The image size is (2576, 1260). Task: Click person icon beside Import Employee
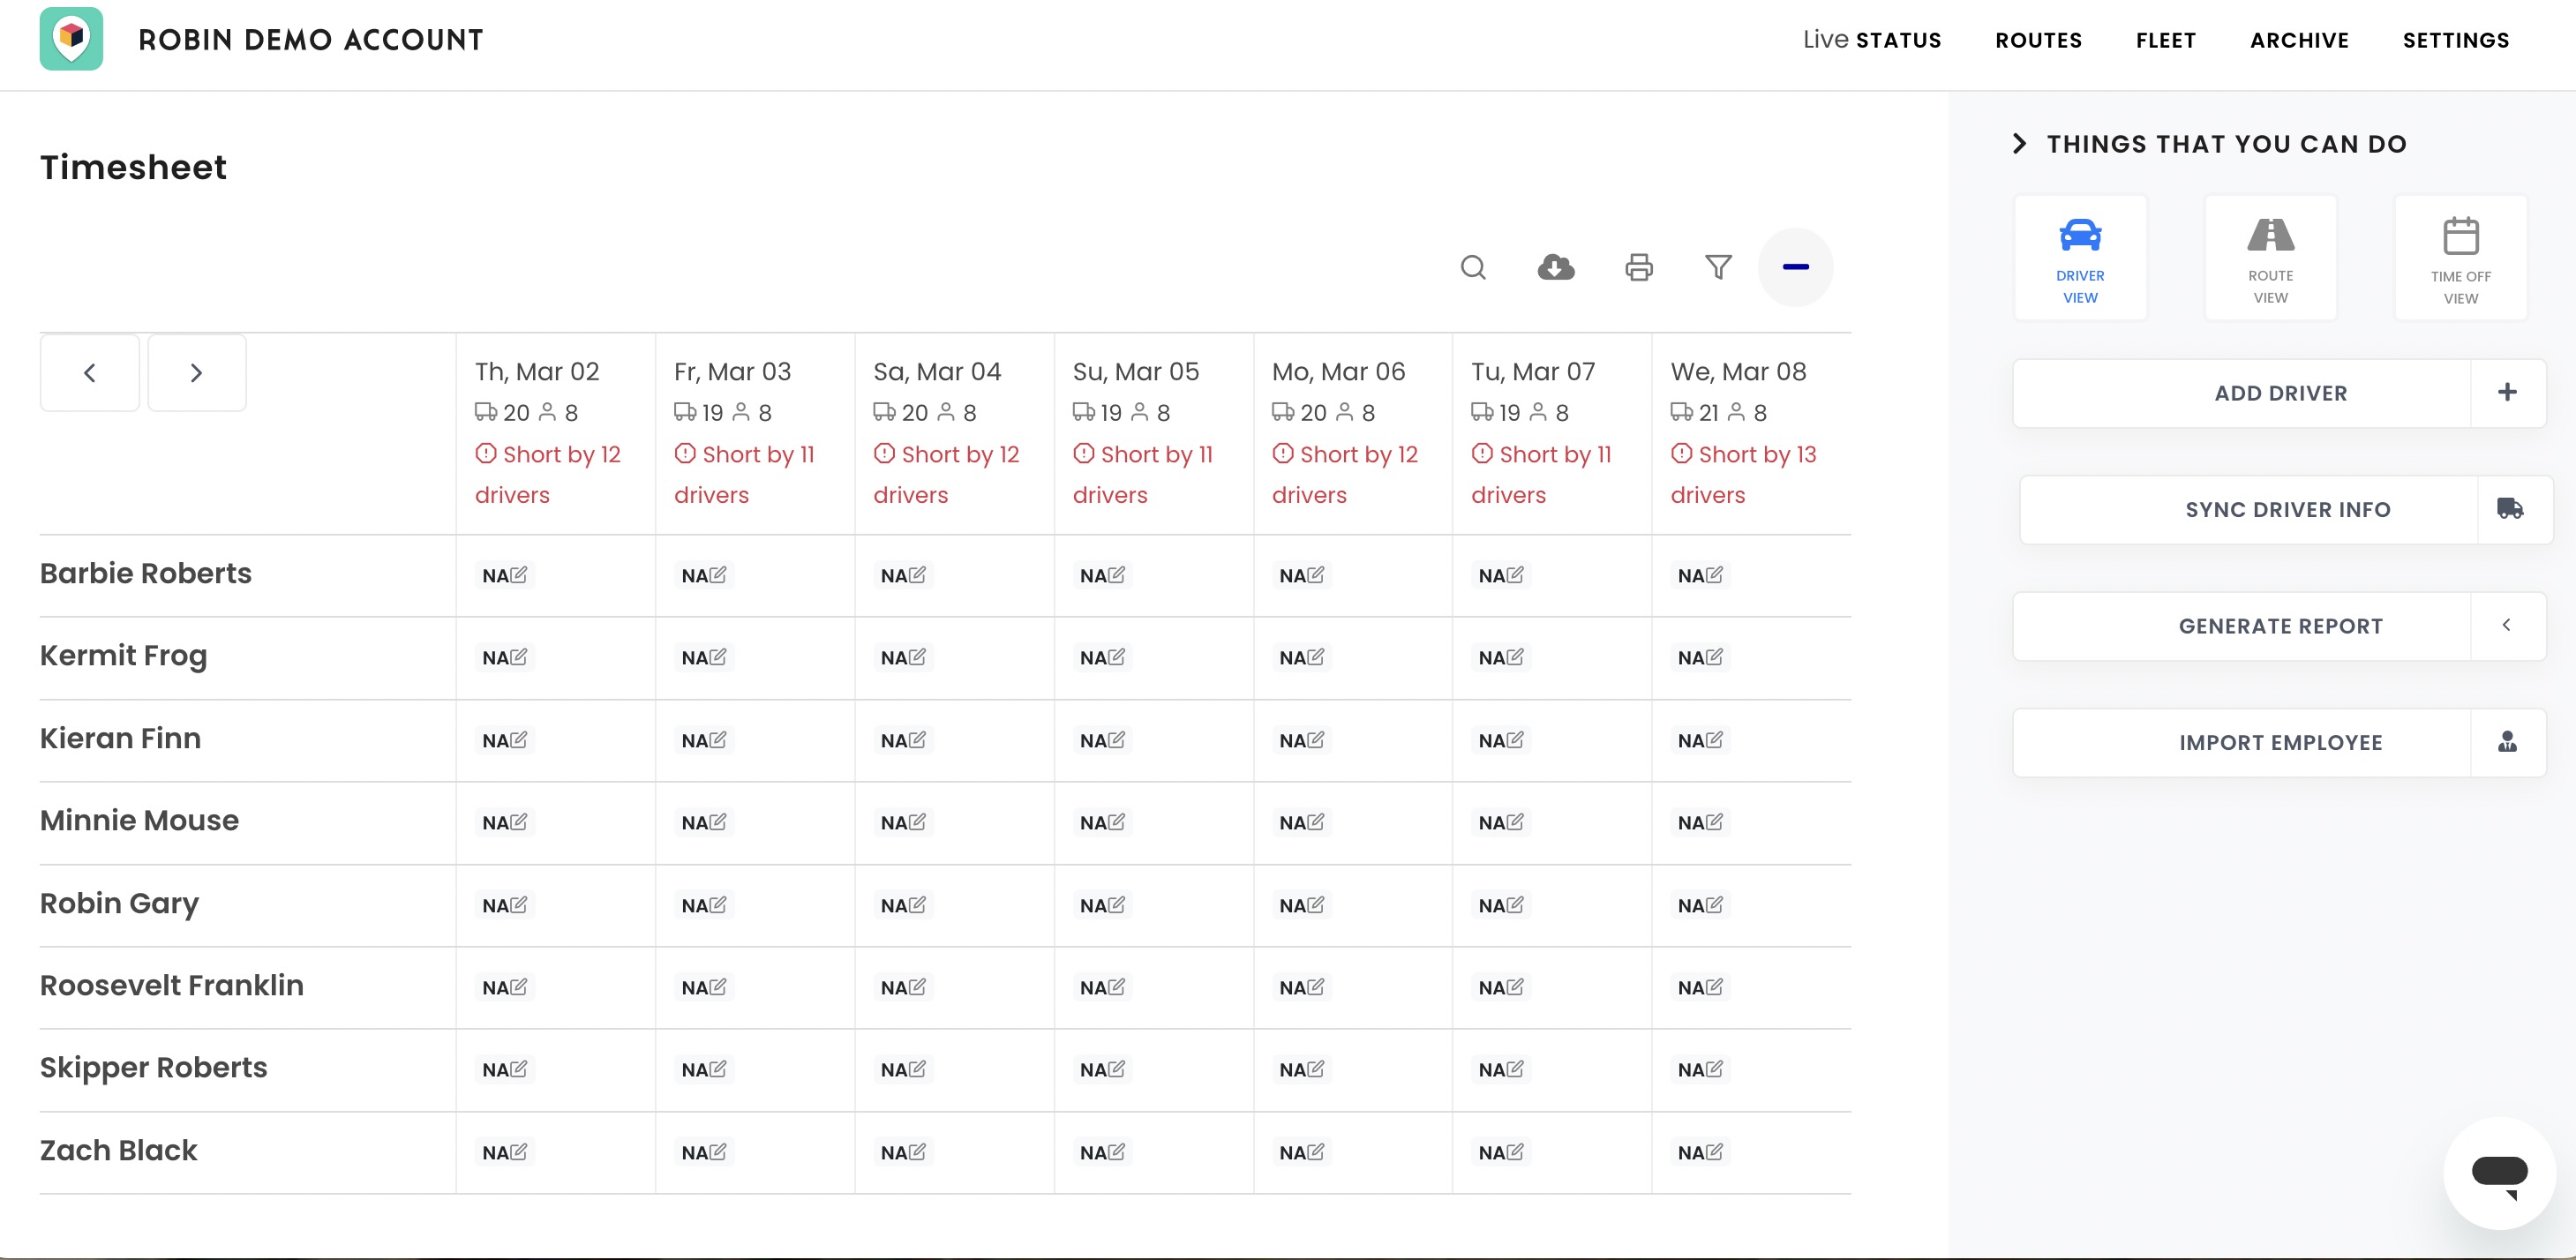(2507, 742)
